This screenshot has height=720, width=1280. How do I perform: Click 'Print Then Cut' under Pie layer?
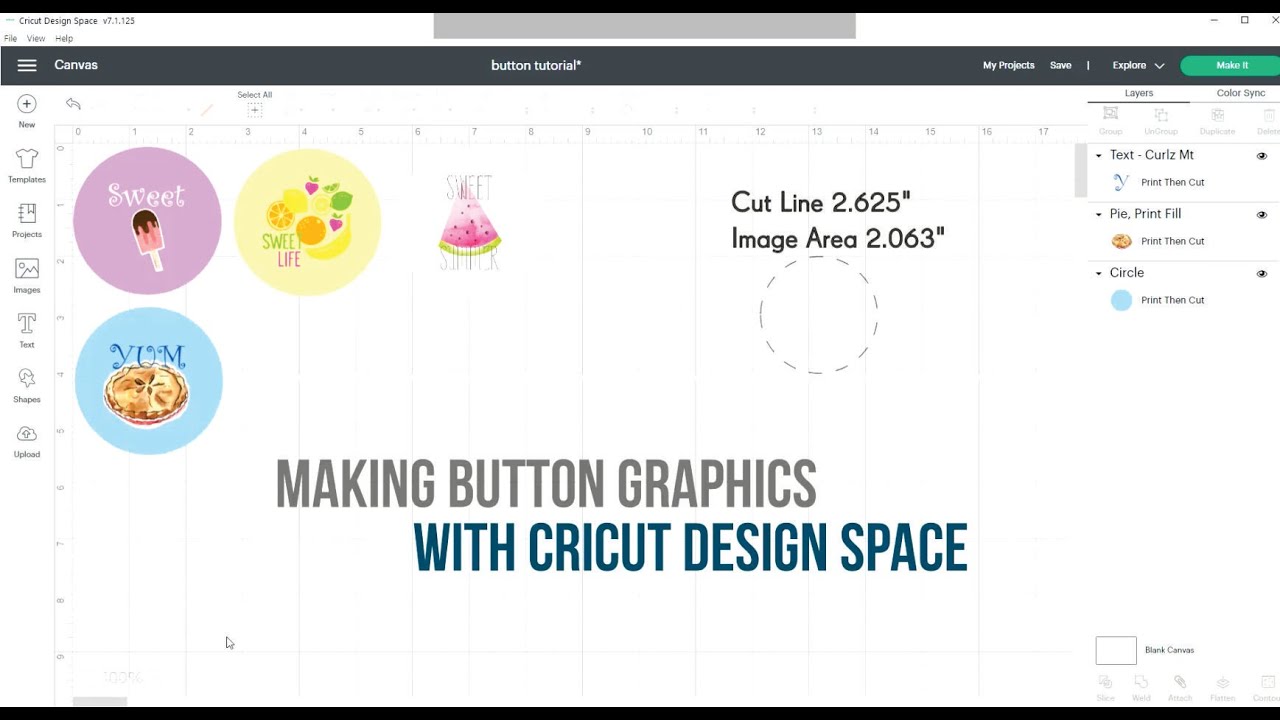pos(1172,241)
